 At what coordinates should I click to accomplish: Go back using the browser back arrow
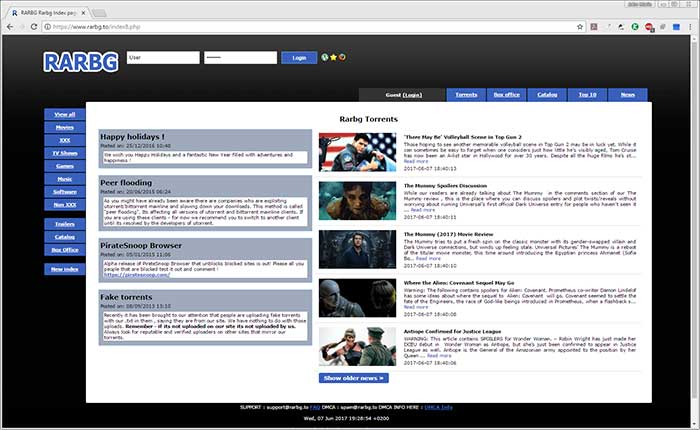pyautogui.click(x=9, y=27)
